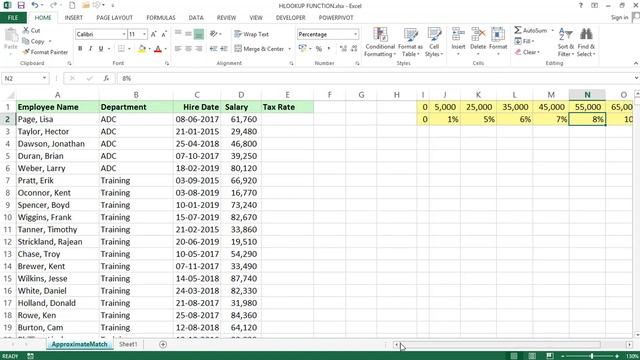Image resolution: width=640 pixels, height=360 pixels.
Task: Increase decimal places
Action: [x=343, y=49]
